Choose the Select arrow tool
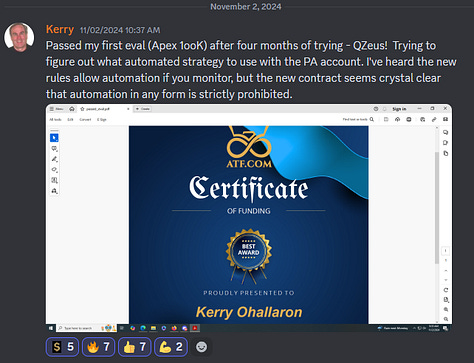Image resolution: width=474 pixels, height=363 pixels. pos(54,138)
